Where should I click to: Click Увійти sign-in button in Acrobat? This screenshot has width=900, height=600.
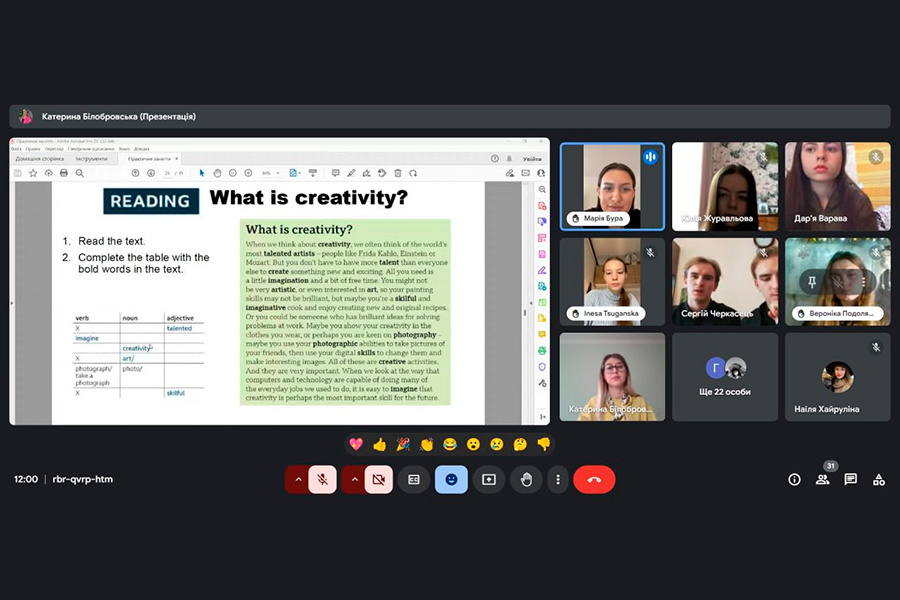pyautogui.click(x=532, y=159)
